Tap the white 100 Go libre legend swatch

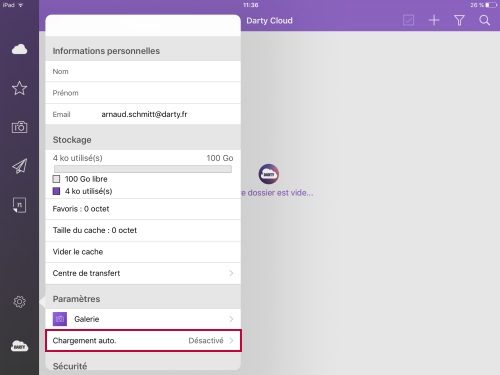coord(56,179)
